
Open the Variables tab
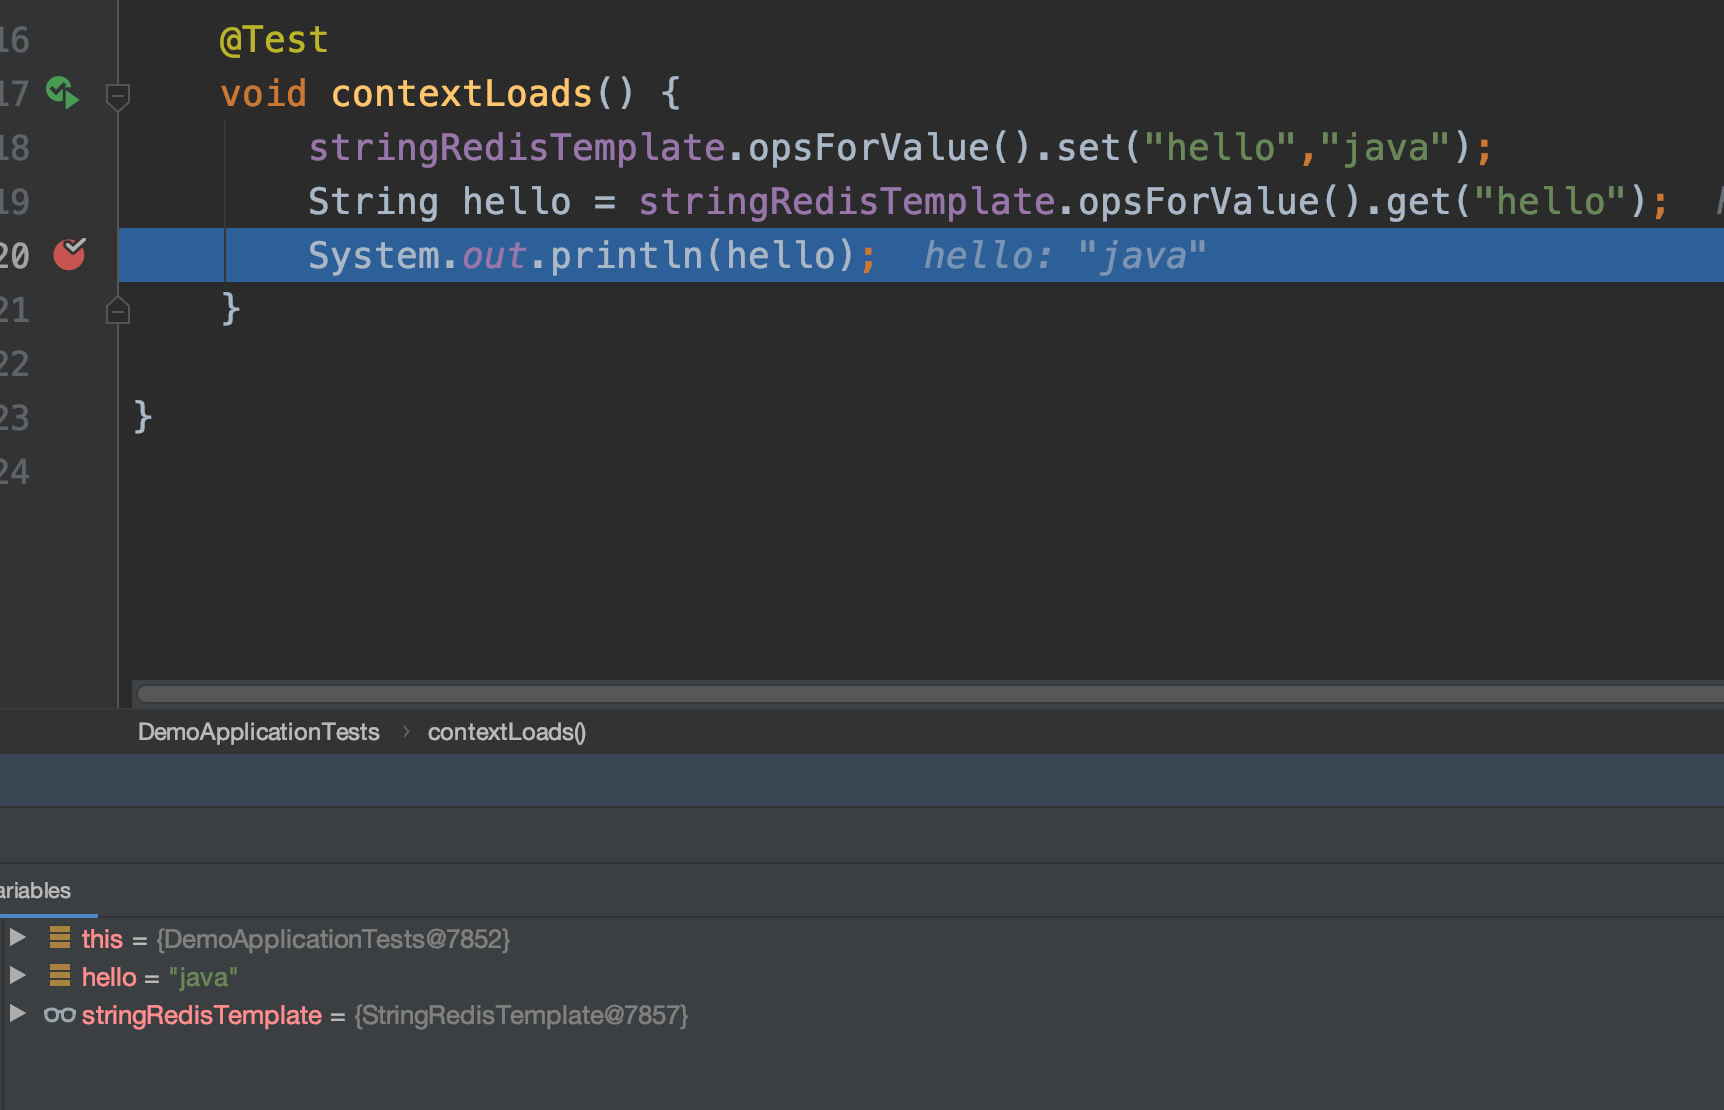point(36,891)
